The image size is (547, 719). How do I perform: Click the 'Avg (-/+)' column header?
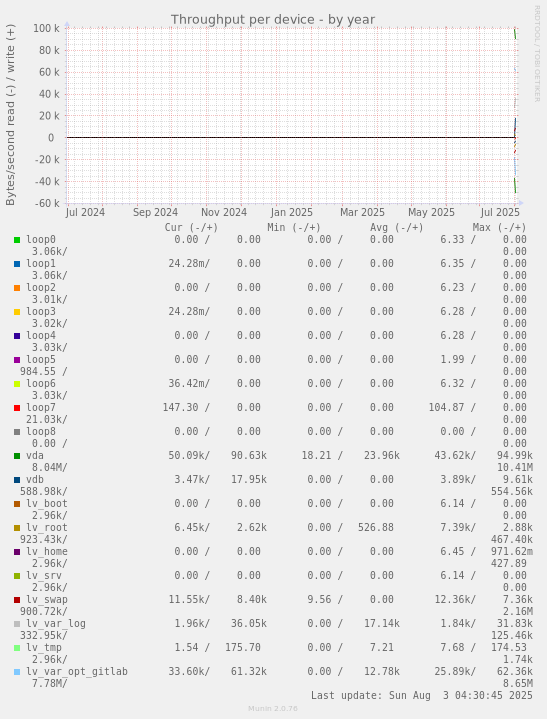tap(397, 227)
